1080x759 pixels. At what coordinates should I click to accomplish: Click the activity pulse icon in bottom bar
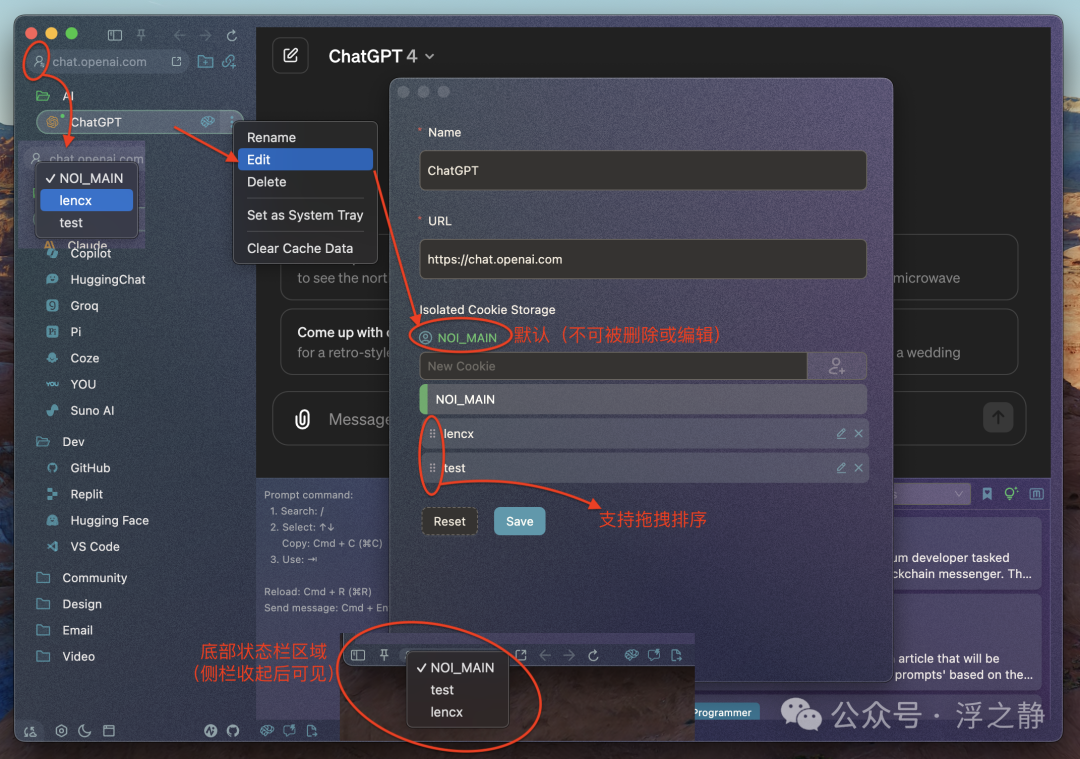point(211,731)
